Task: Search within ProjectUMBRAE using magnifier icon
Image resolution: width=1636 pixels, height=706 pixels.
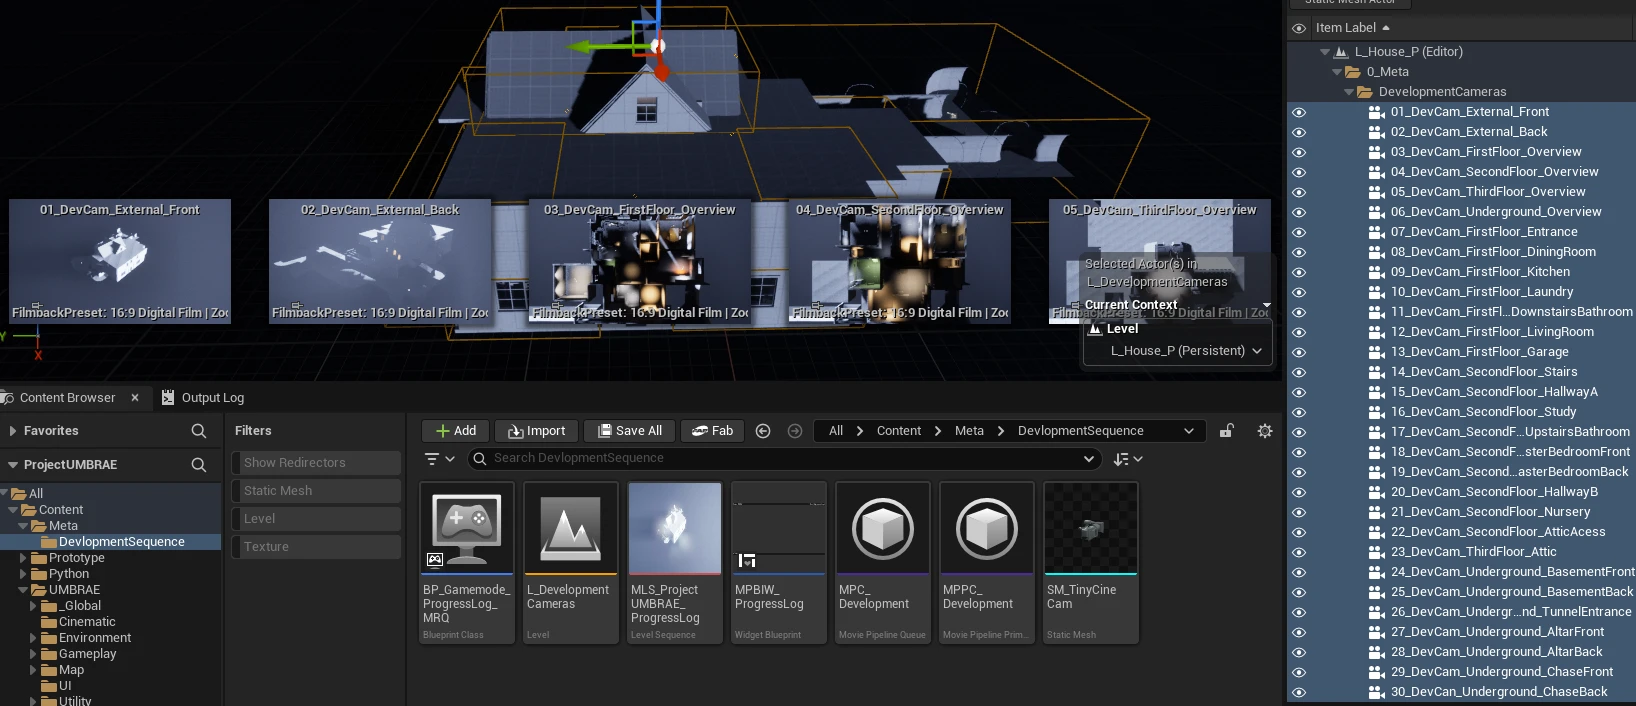Action: tap(199, 465)
